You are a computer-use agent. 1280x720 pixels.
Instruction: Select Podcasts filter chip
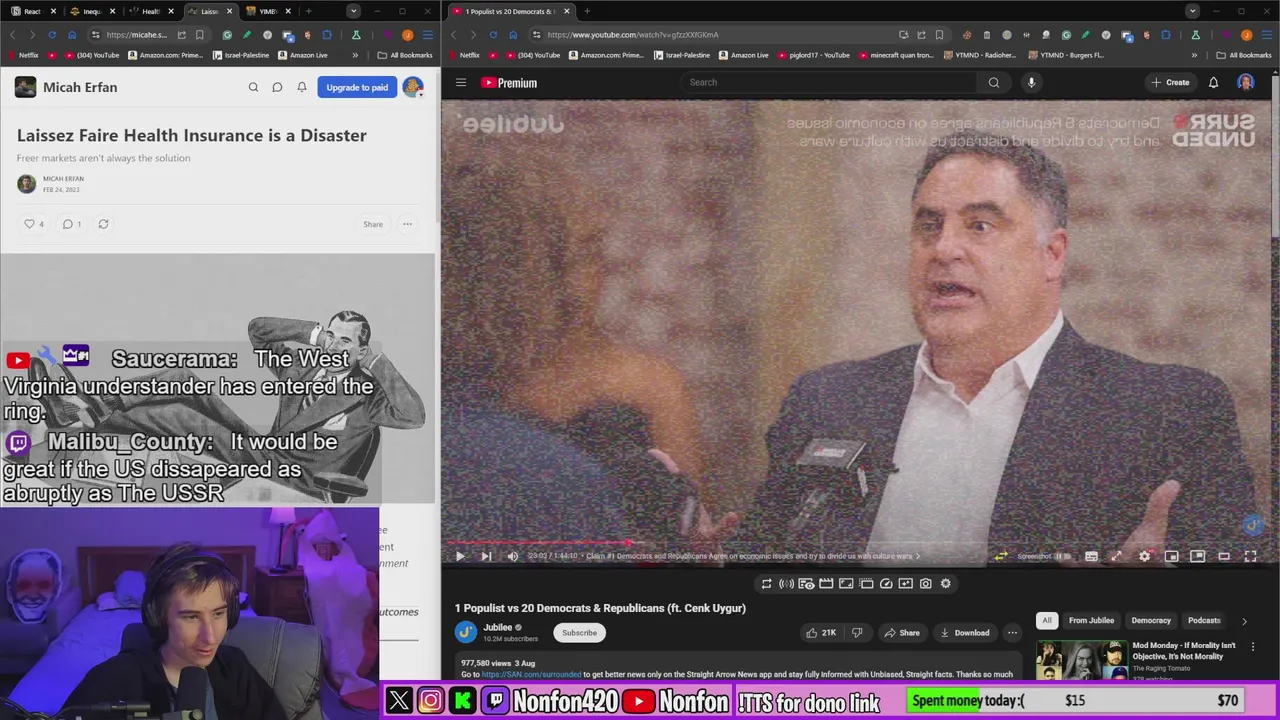tap(1204, 620)
